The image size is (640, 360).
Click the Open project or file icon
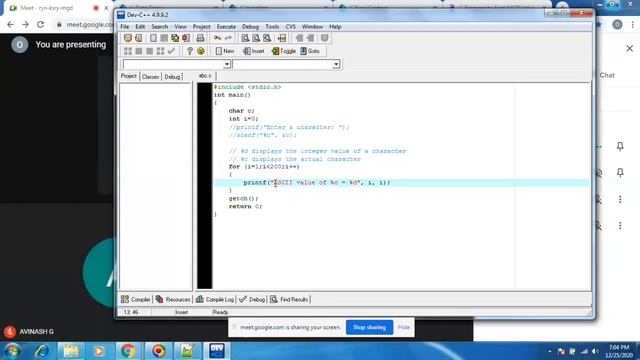(138, 38)
